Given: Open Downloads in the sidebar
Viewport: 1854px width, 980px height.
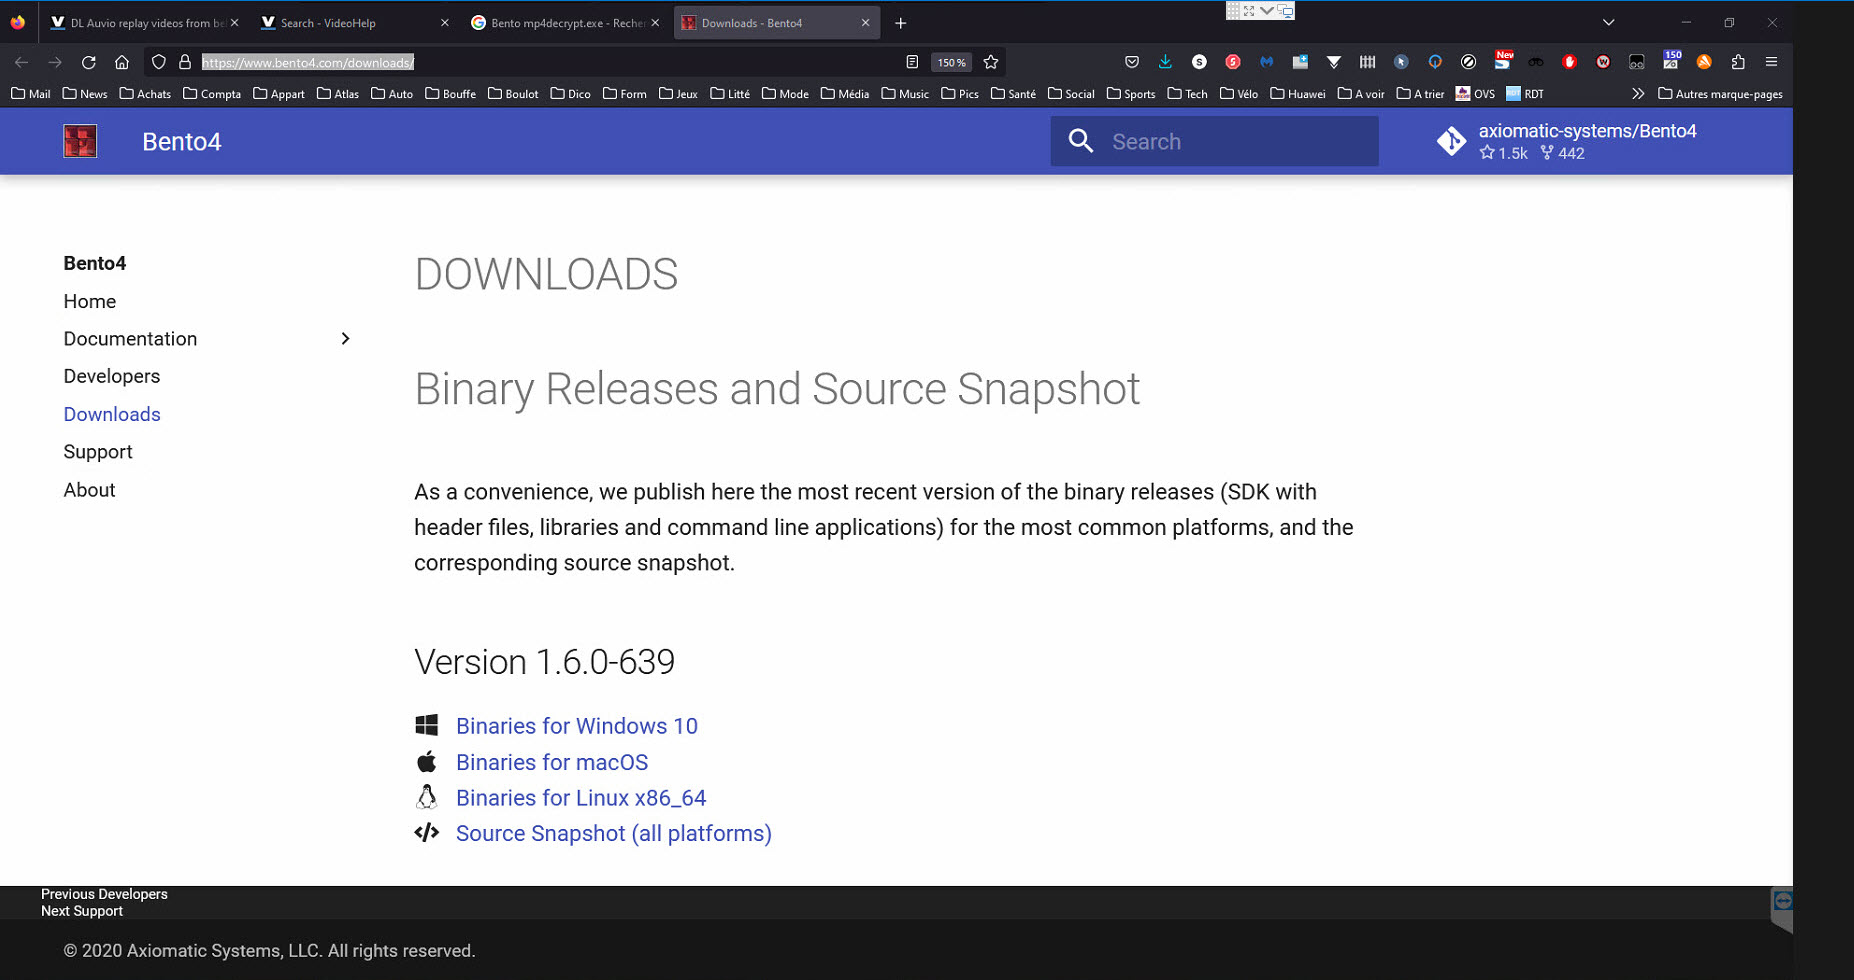Looking at the screenshot, I should (x=112, y=414).
